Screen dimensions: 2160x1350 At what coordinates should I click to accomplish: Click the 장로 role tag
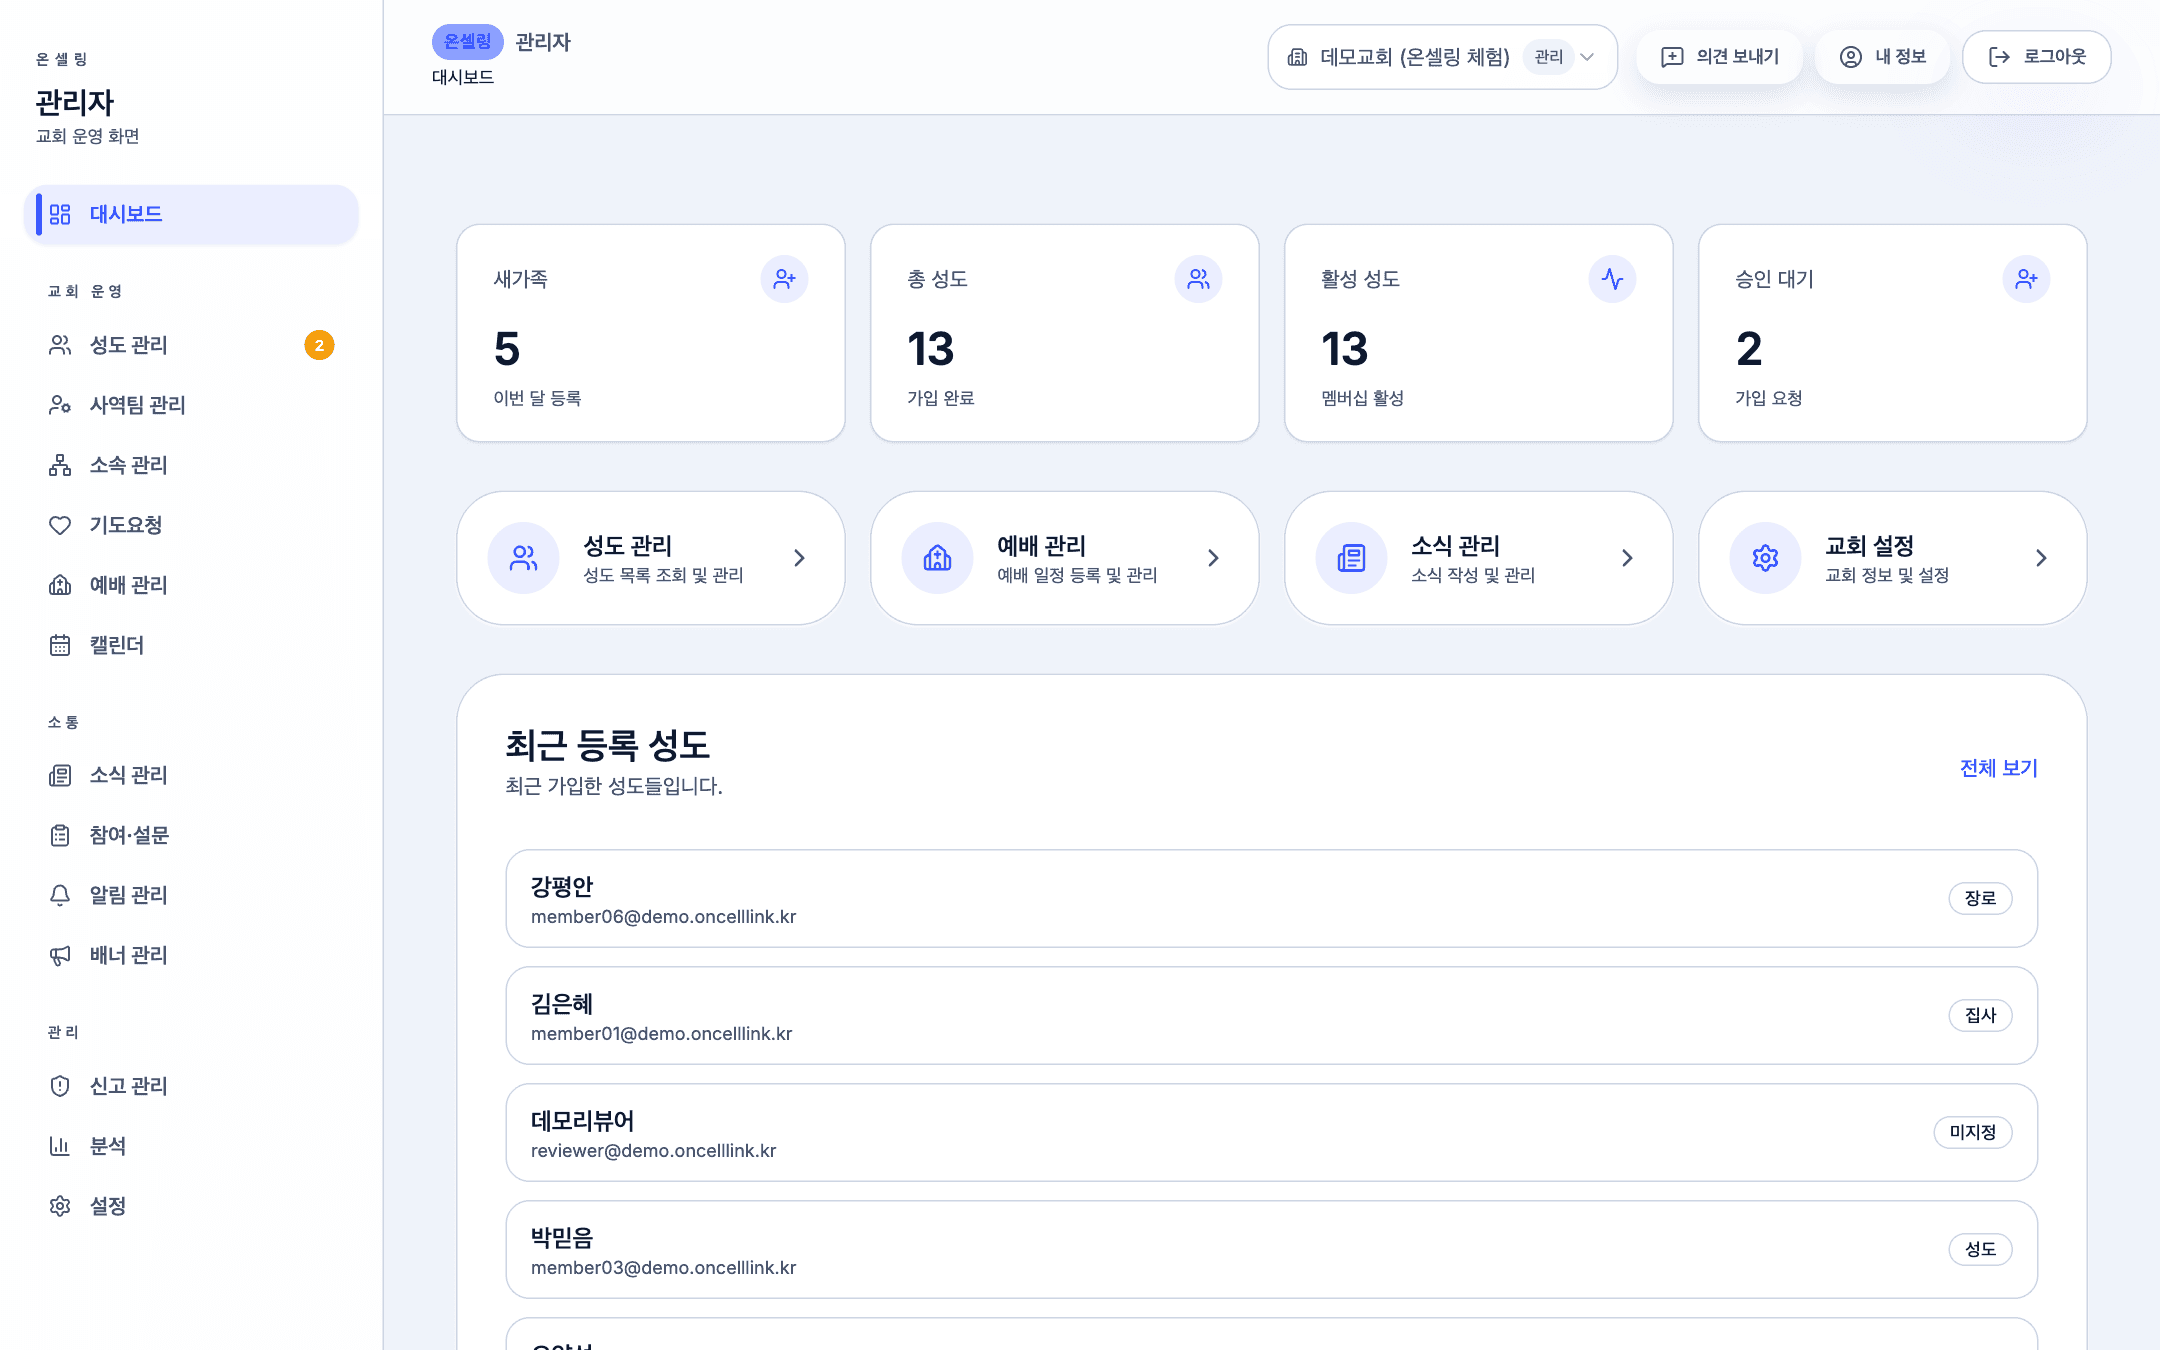(1980, 898)
